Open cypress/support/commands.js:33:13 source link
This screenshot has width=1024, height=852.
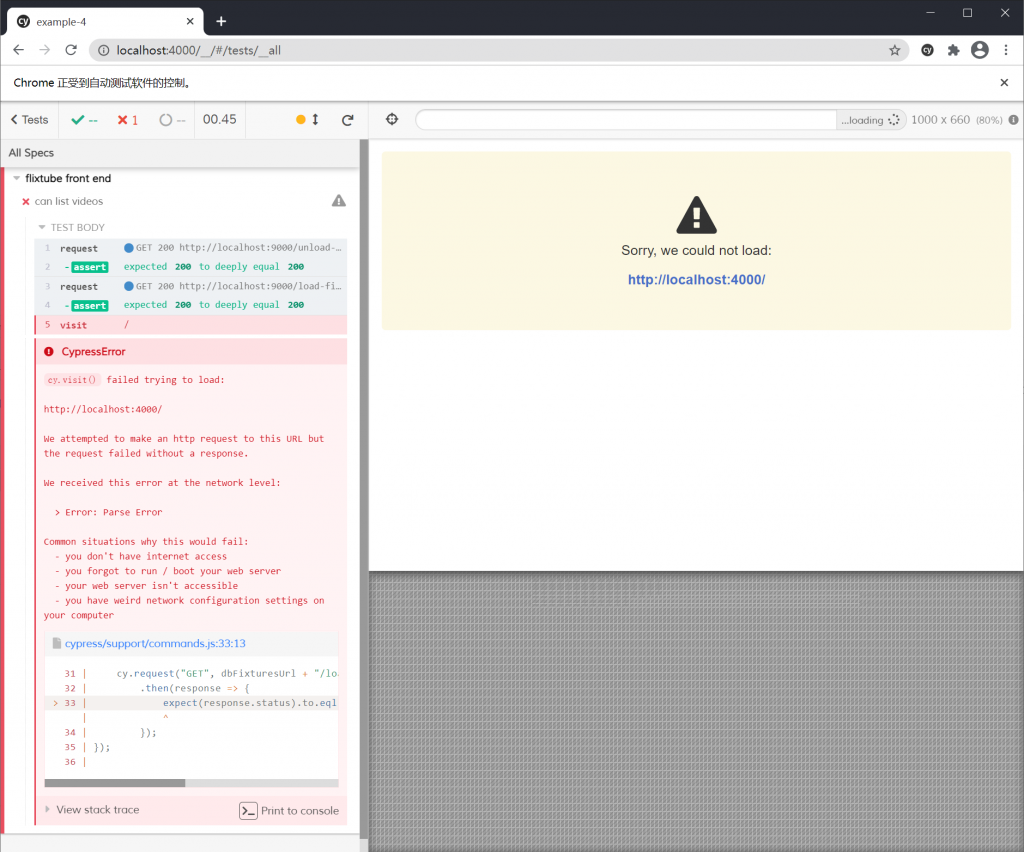pos(154,643)
